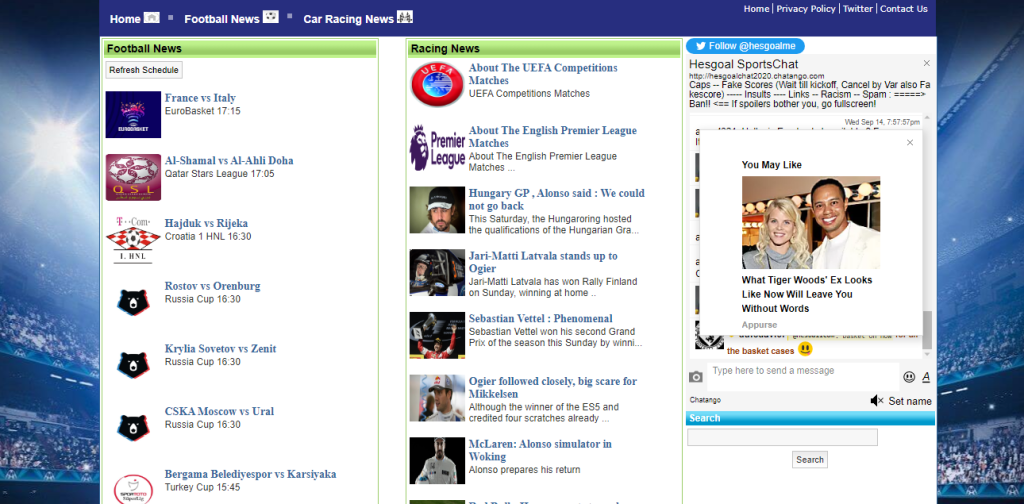Click the Chatango label under chat
1024x504 pixels.
(705, 400)
